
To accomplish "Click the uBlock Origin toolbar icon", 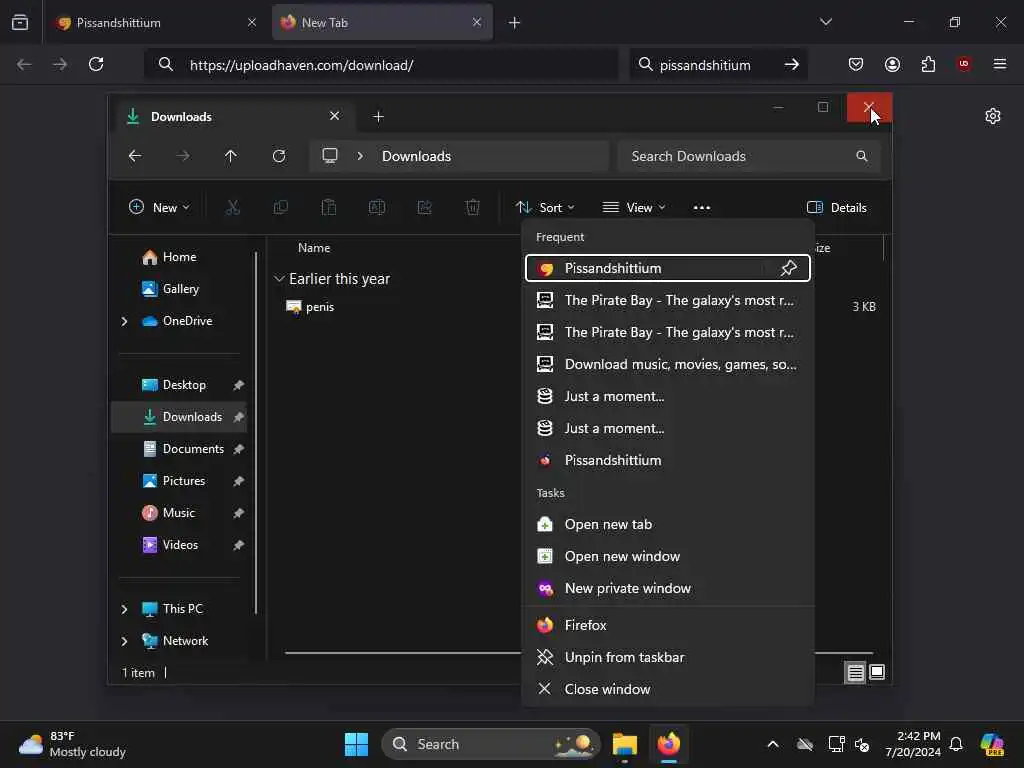I will (963, 64).
